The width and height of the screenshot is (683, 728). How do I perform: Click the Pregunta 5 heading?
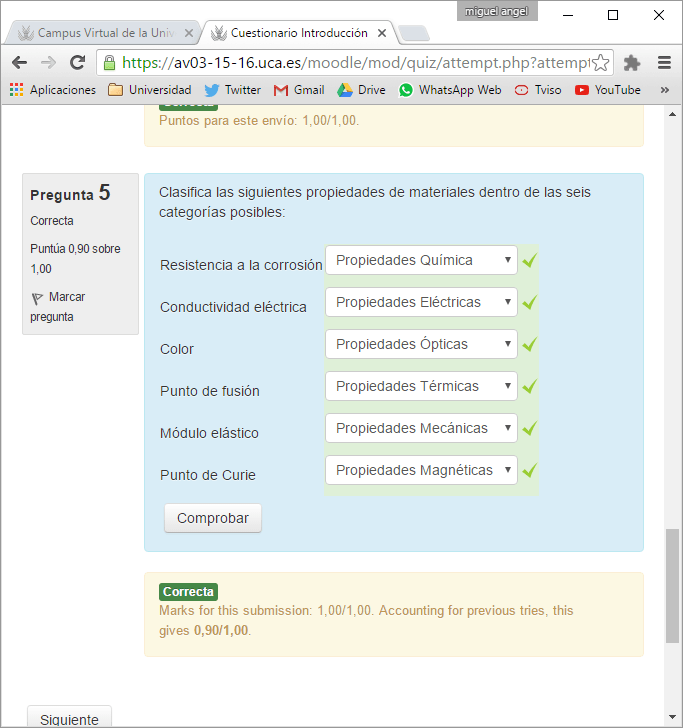click(70, 193)
